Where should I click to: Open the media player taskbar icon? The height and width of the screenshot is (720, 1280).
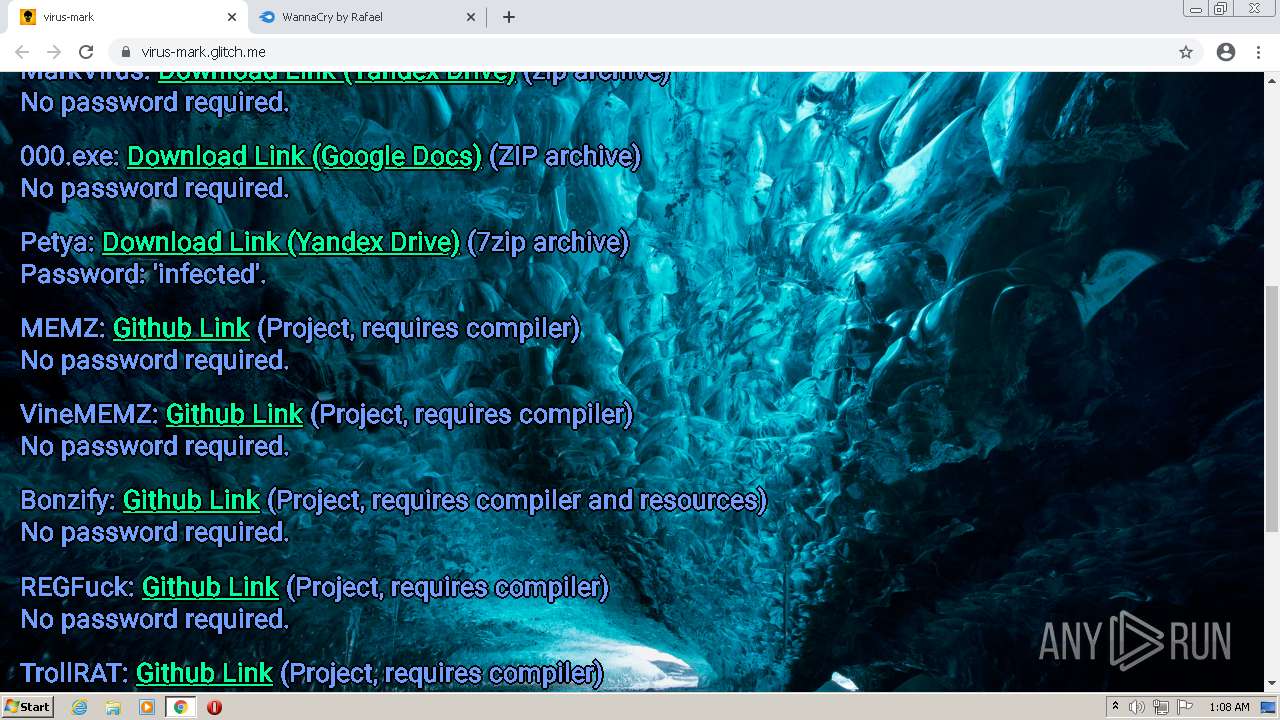tap(147, 707)
